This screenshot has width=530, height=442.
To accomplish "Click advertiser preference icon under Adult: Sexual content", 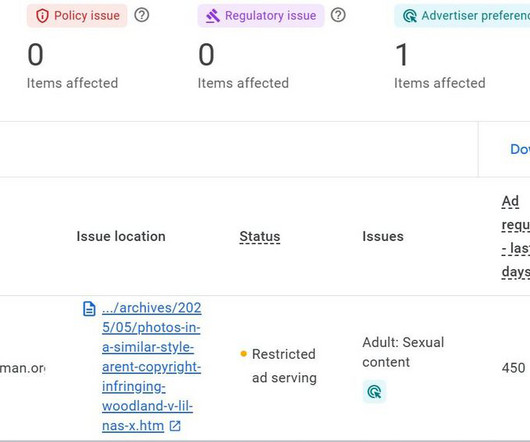I will (374, 392).
